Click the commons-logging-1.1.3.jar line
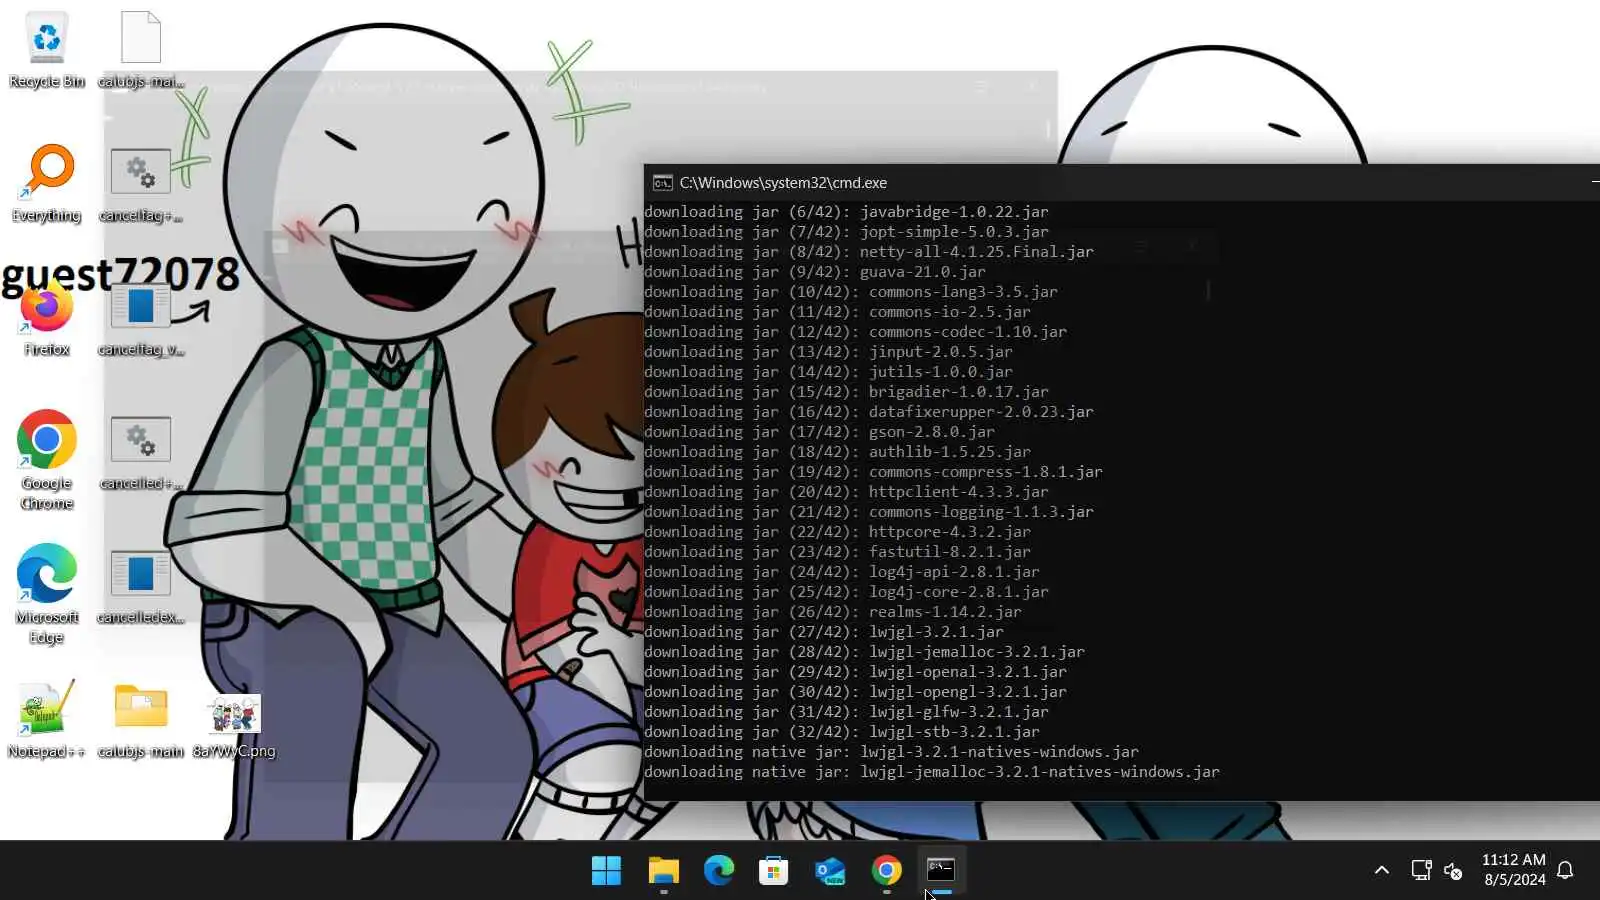Viewport: 1600px width, 900px height. [x=869, y=512]
